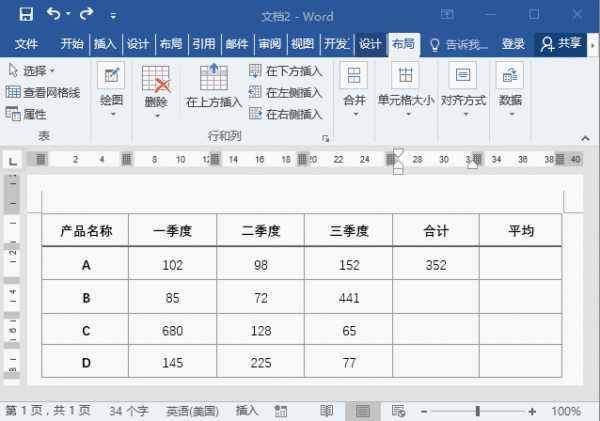Image resolution: width=600 pixels, height=421 pixels.
Task: Switch to the 审阅 ribbon tab
Action: coord(270,44)
